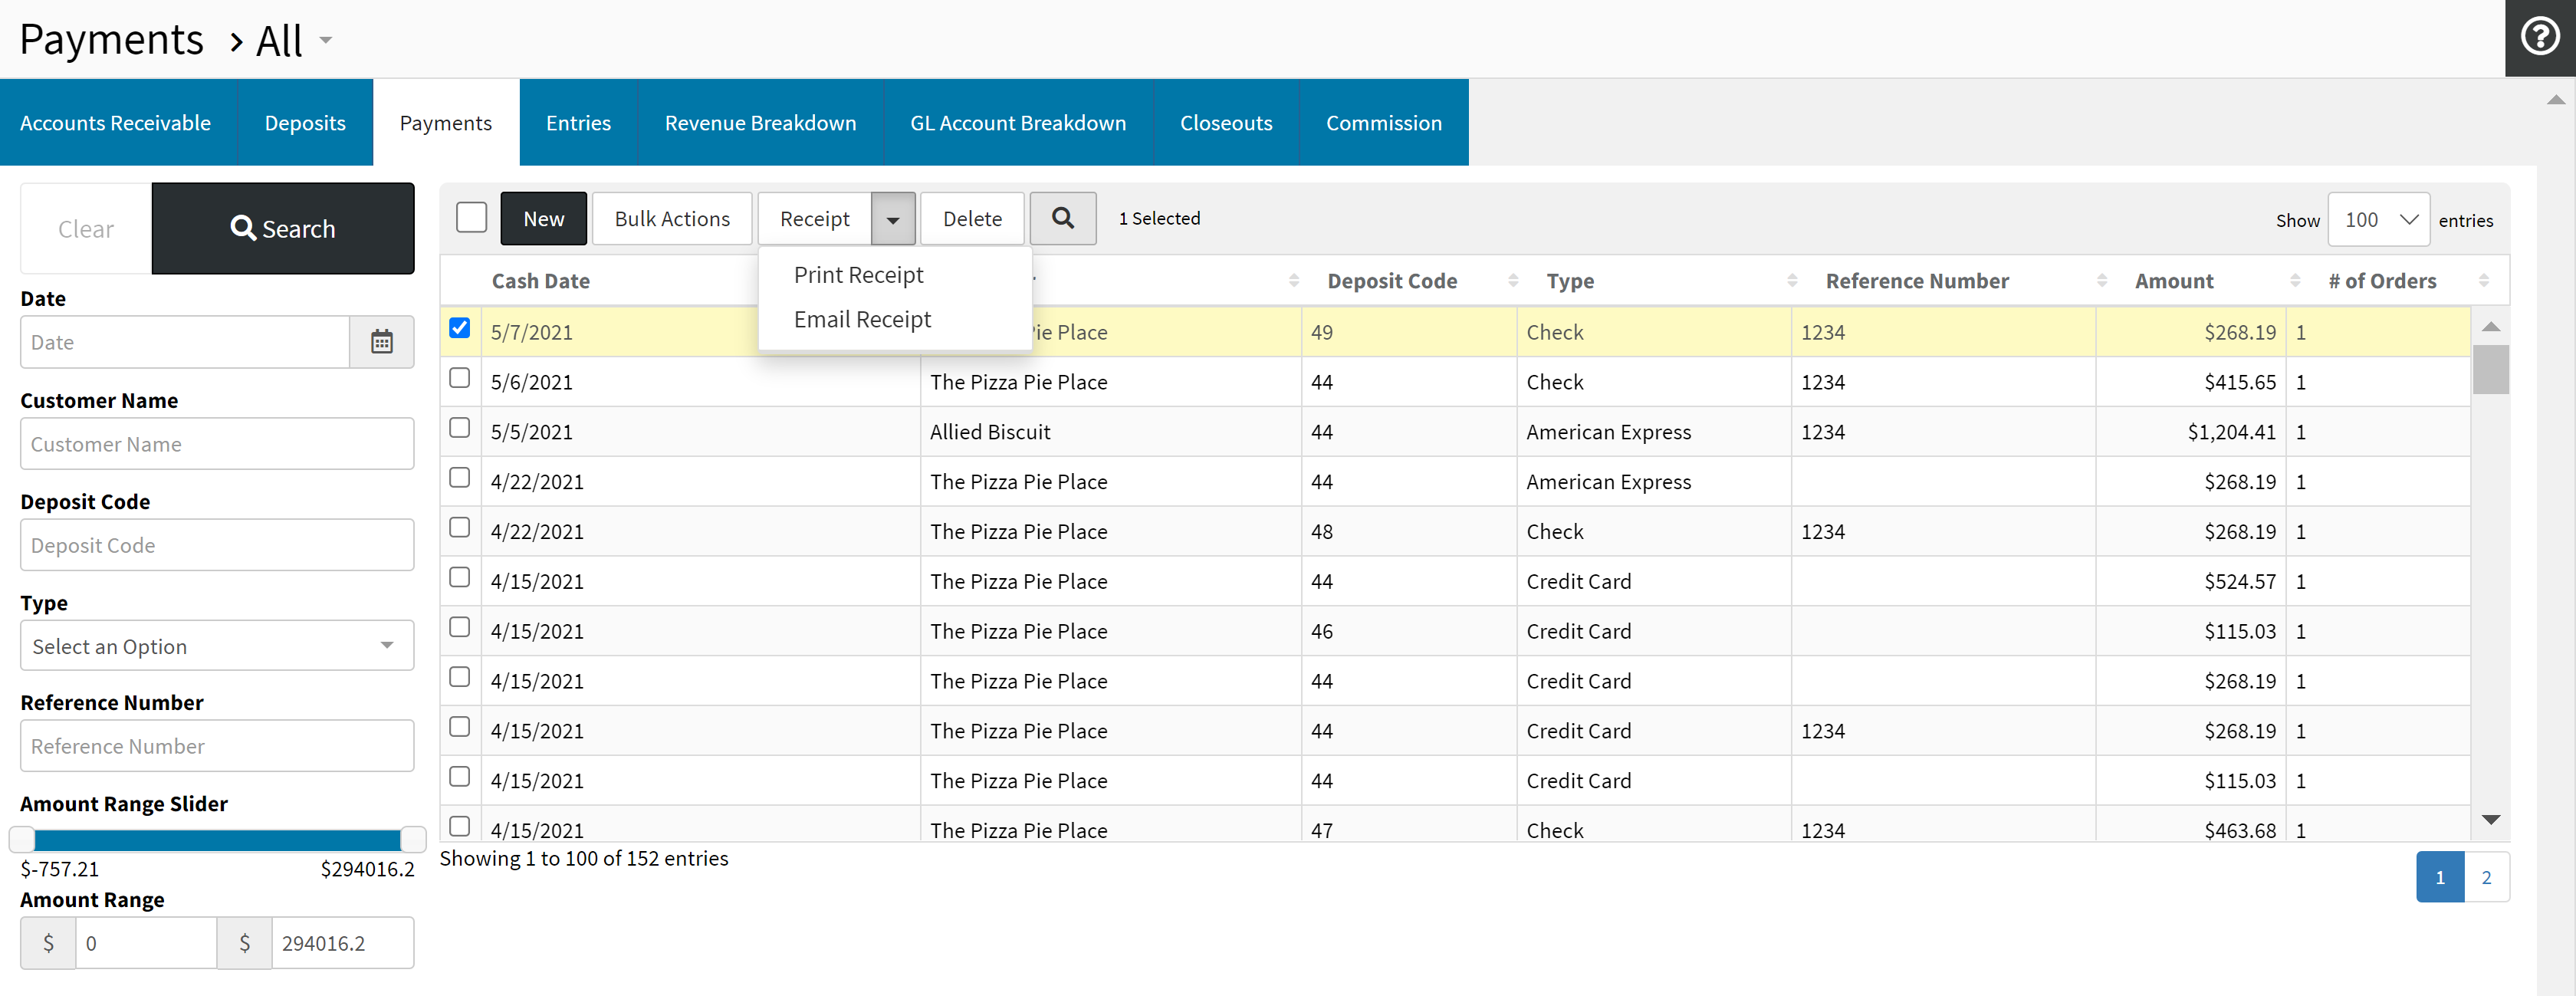The height and width of the screenshot is (996, 2576).
Task: Focus the Customer Name input field
Action: [217, 444]
